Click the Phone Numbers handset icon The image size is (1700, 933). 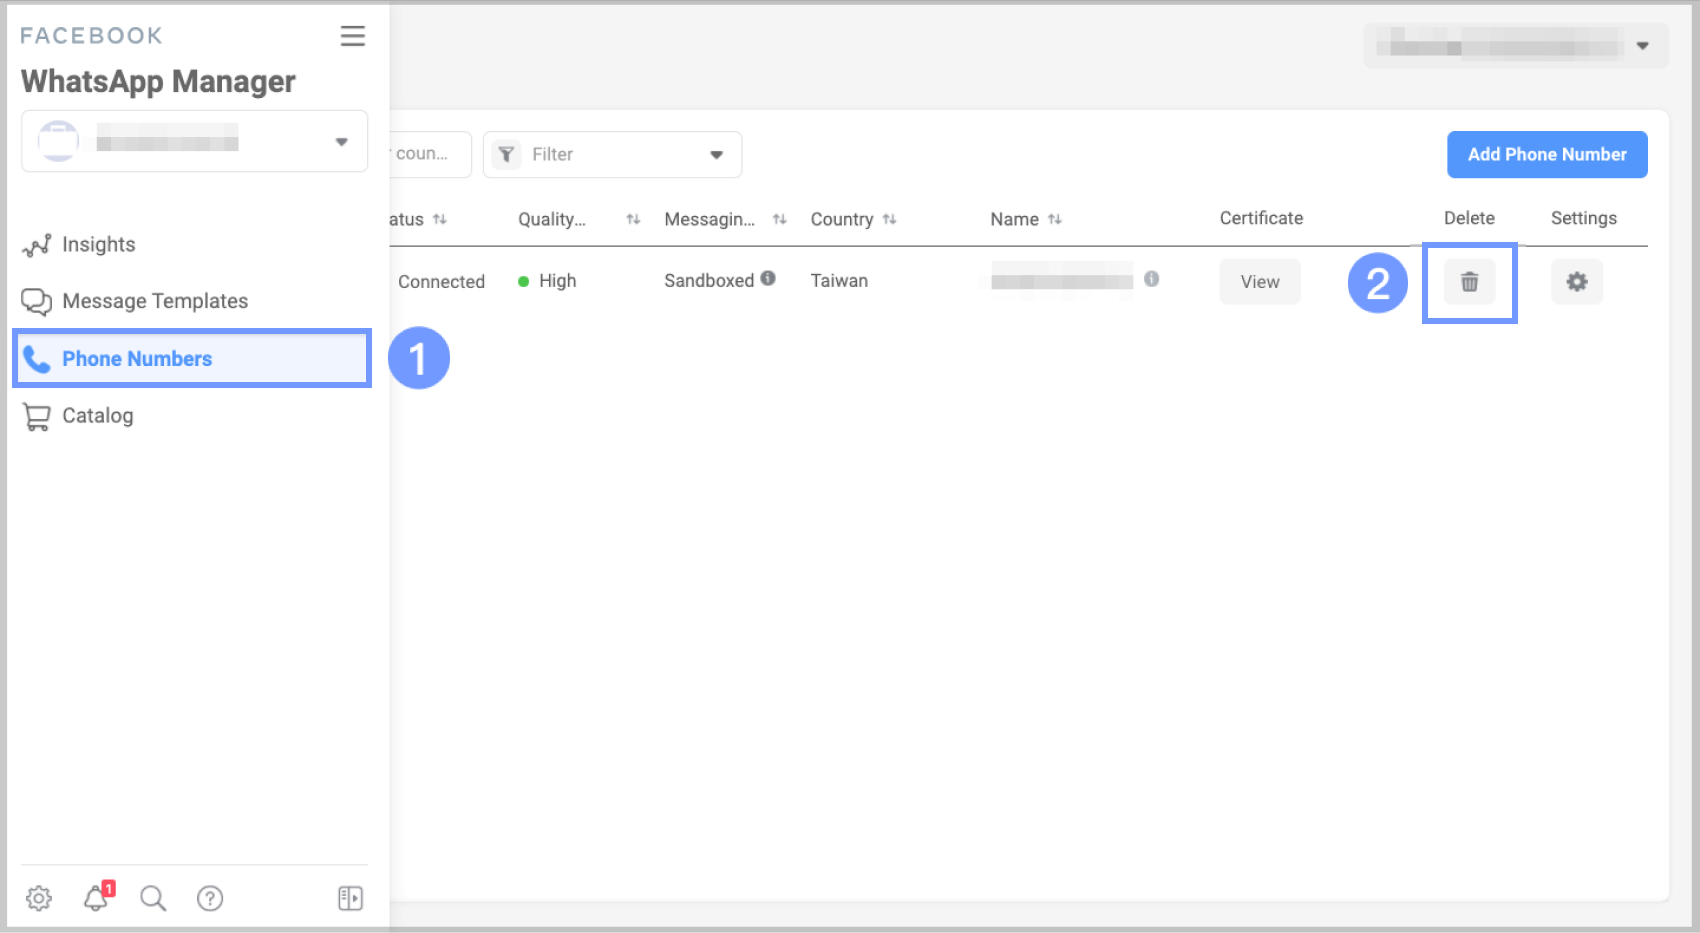(x=37, y=359)
